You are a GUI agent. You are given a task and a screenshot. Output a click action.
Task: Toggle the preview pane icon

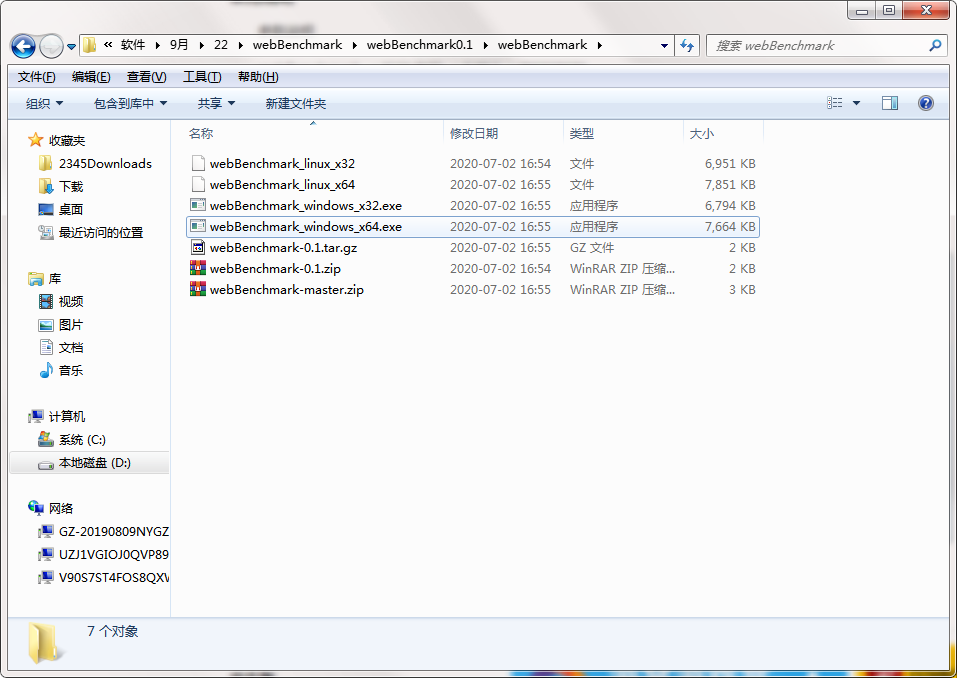[890, 103]
